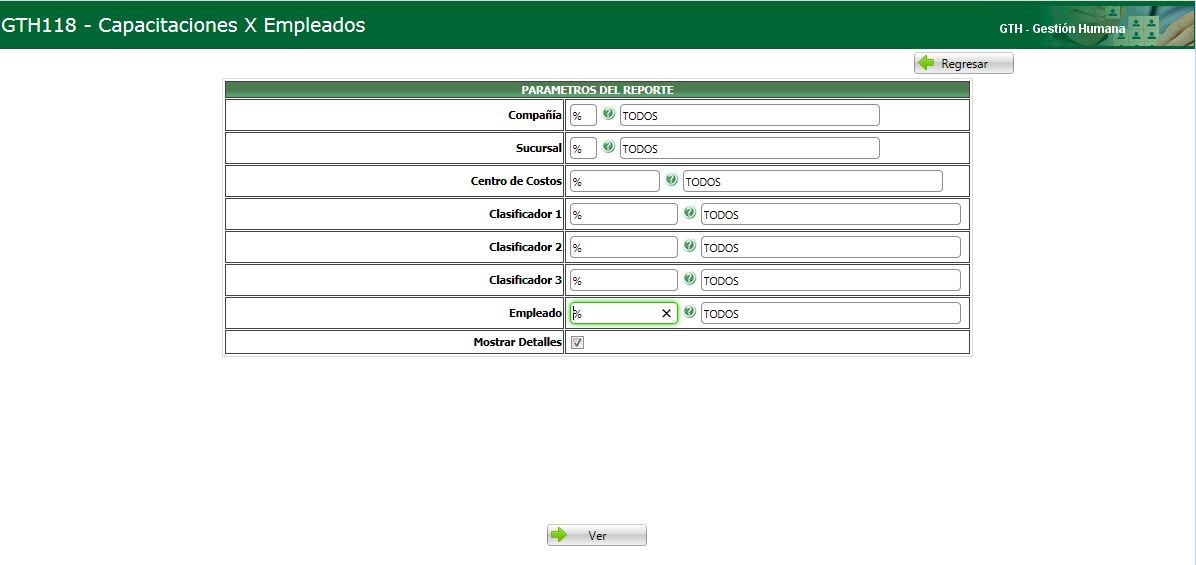Click the PARAMETROS DEL REPORTE header
The image size is (1196, 565).
(x=597, y=90)
